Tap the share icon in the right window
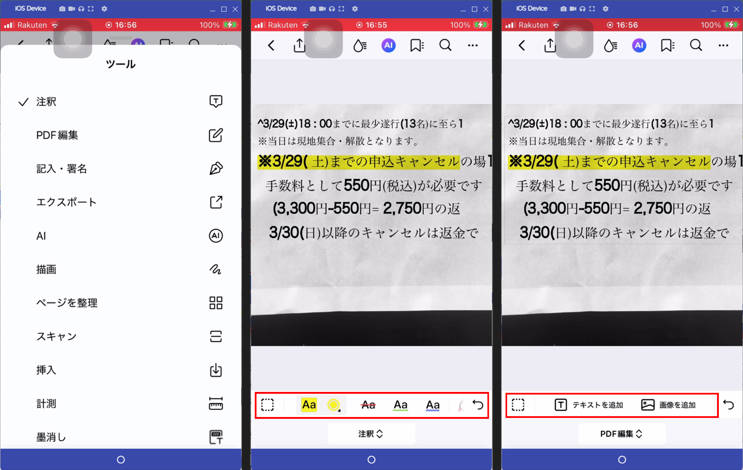The width and height of the screenshot is (743, 470). coord(550,45)
